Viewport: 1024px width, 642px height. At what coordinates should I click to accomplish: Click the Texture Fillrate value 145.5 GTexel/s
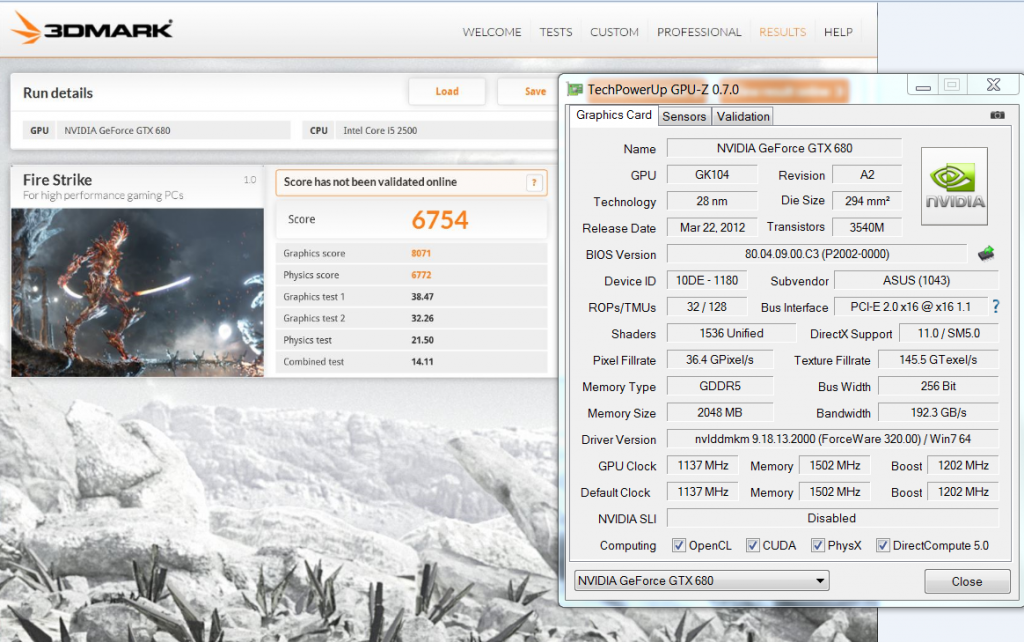tap(938, 360)
